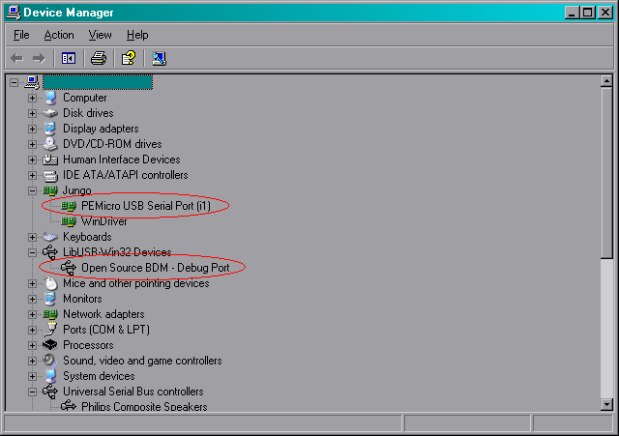Open the Action menu
Screen dimensions: 619x436
point(59,35)
